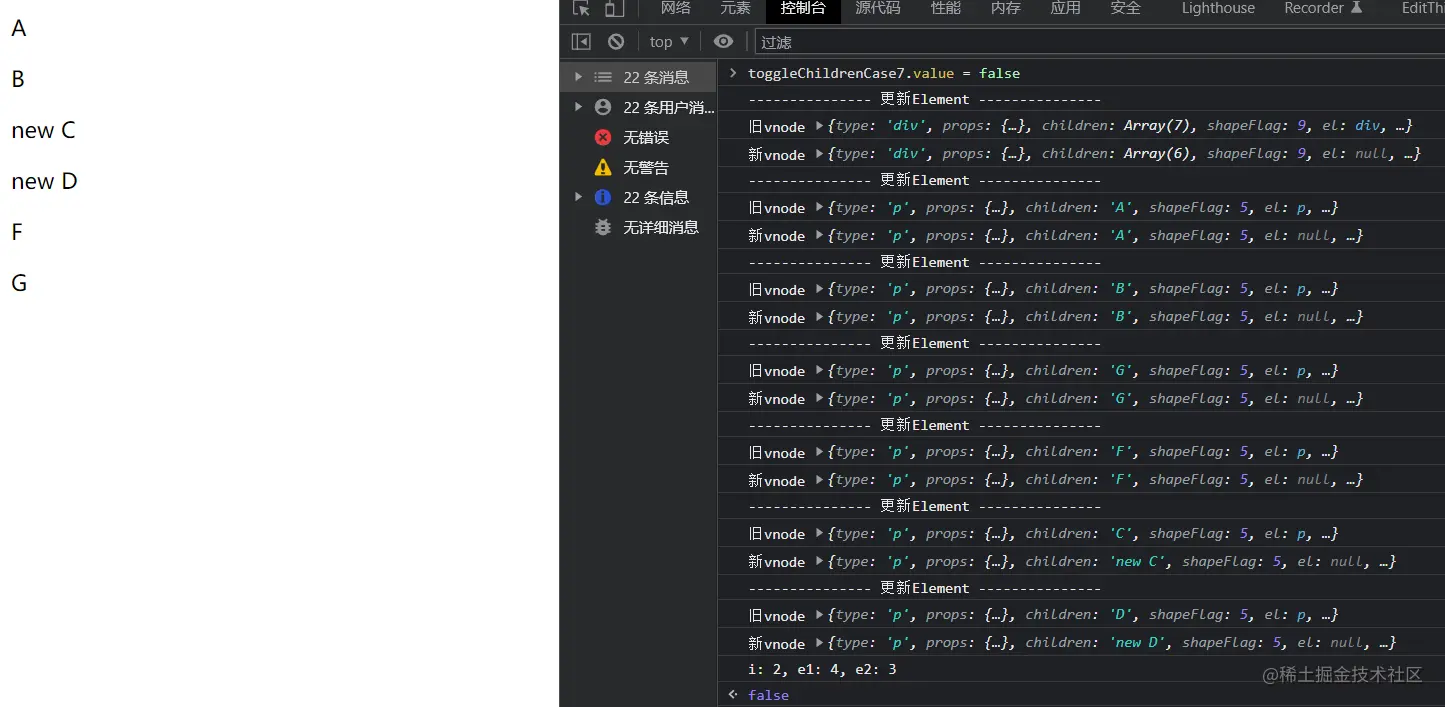Click paragraph B on the page
The width and height of the screenshot is (1445, 707).
[18, 79]
